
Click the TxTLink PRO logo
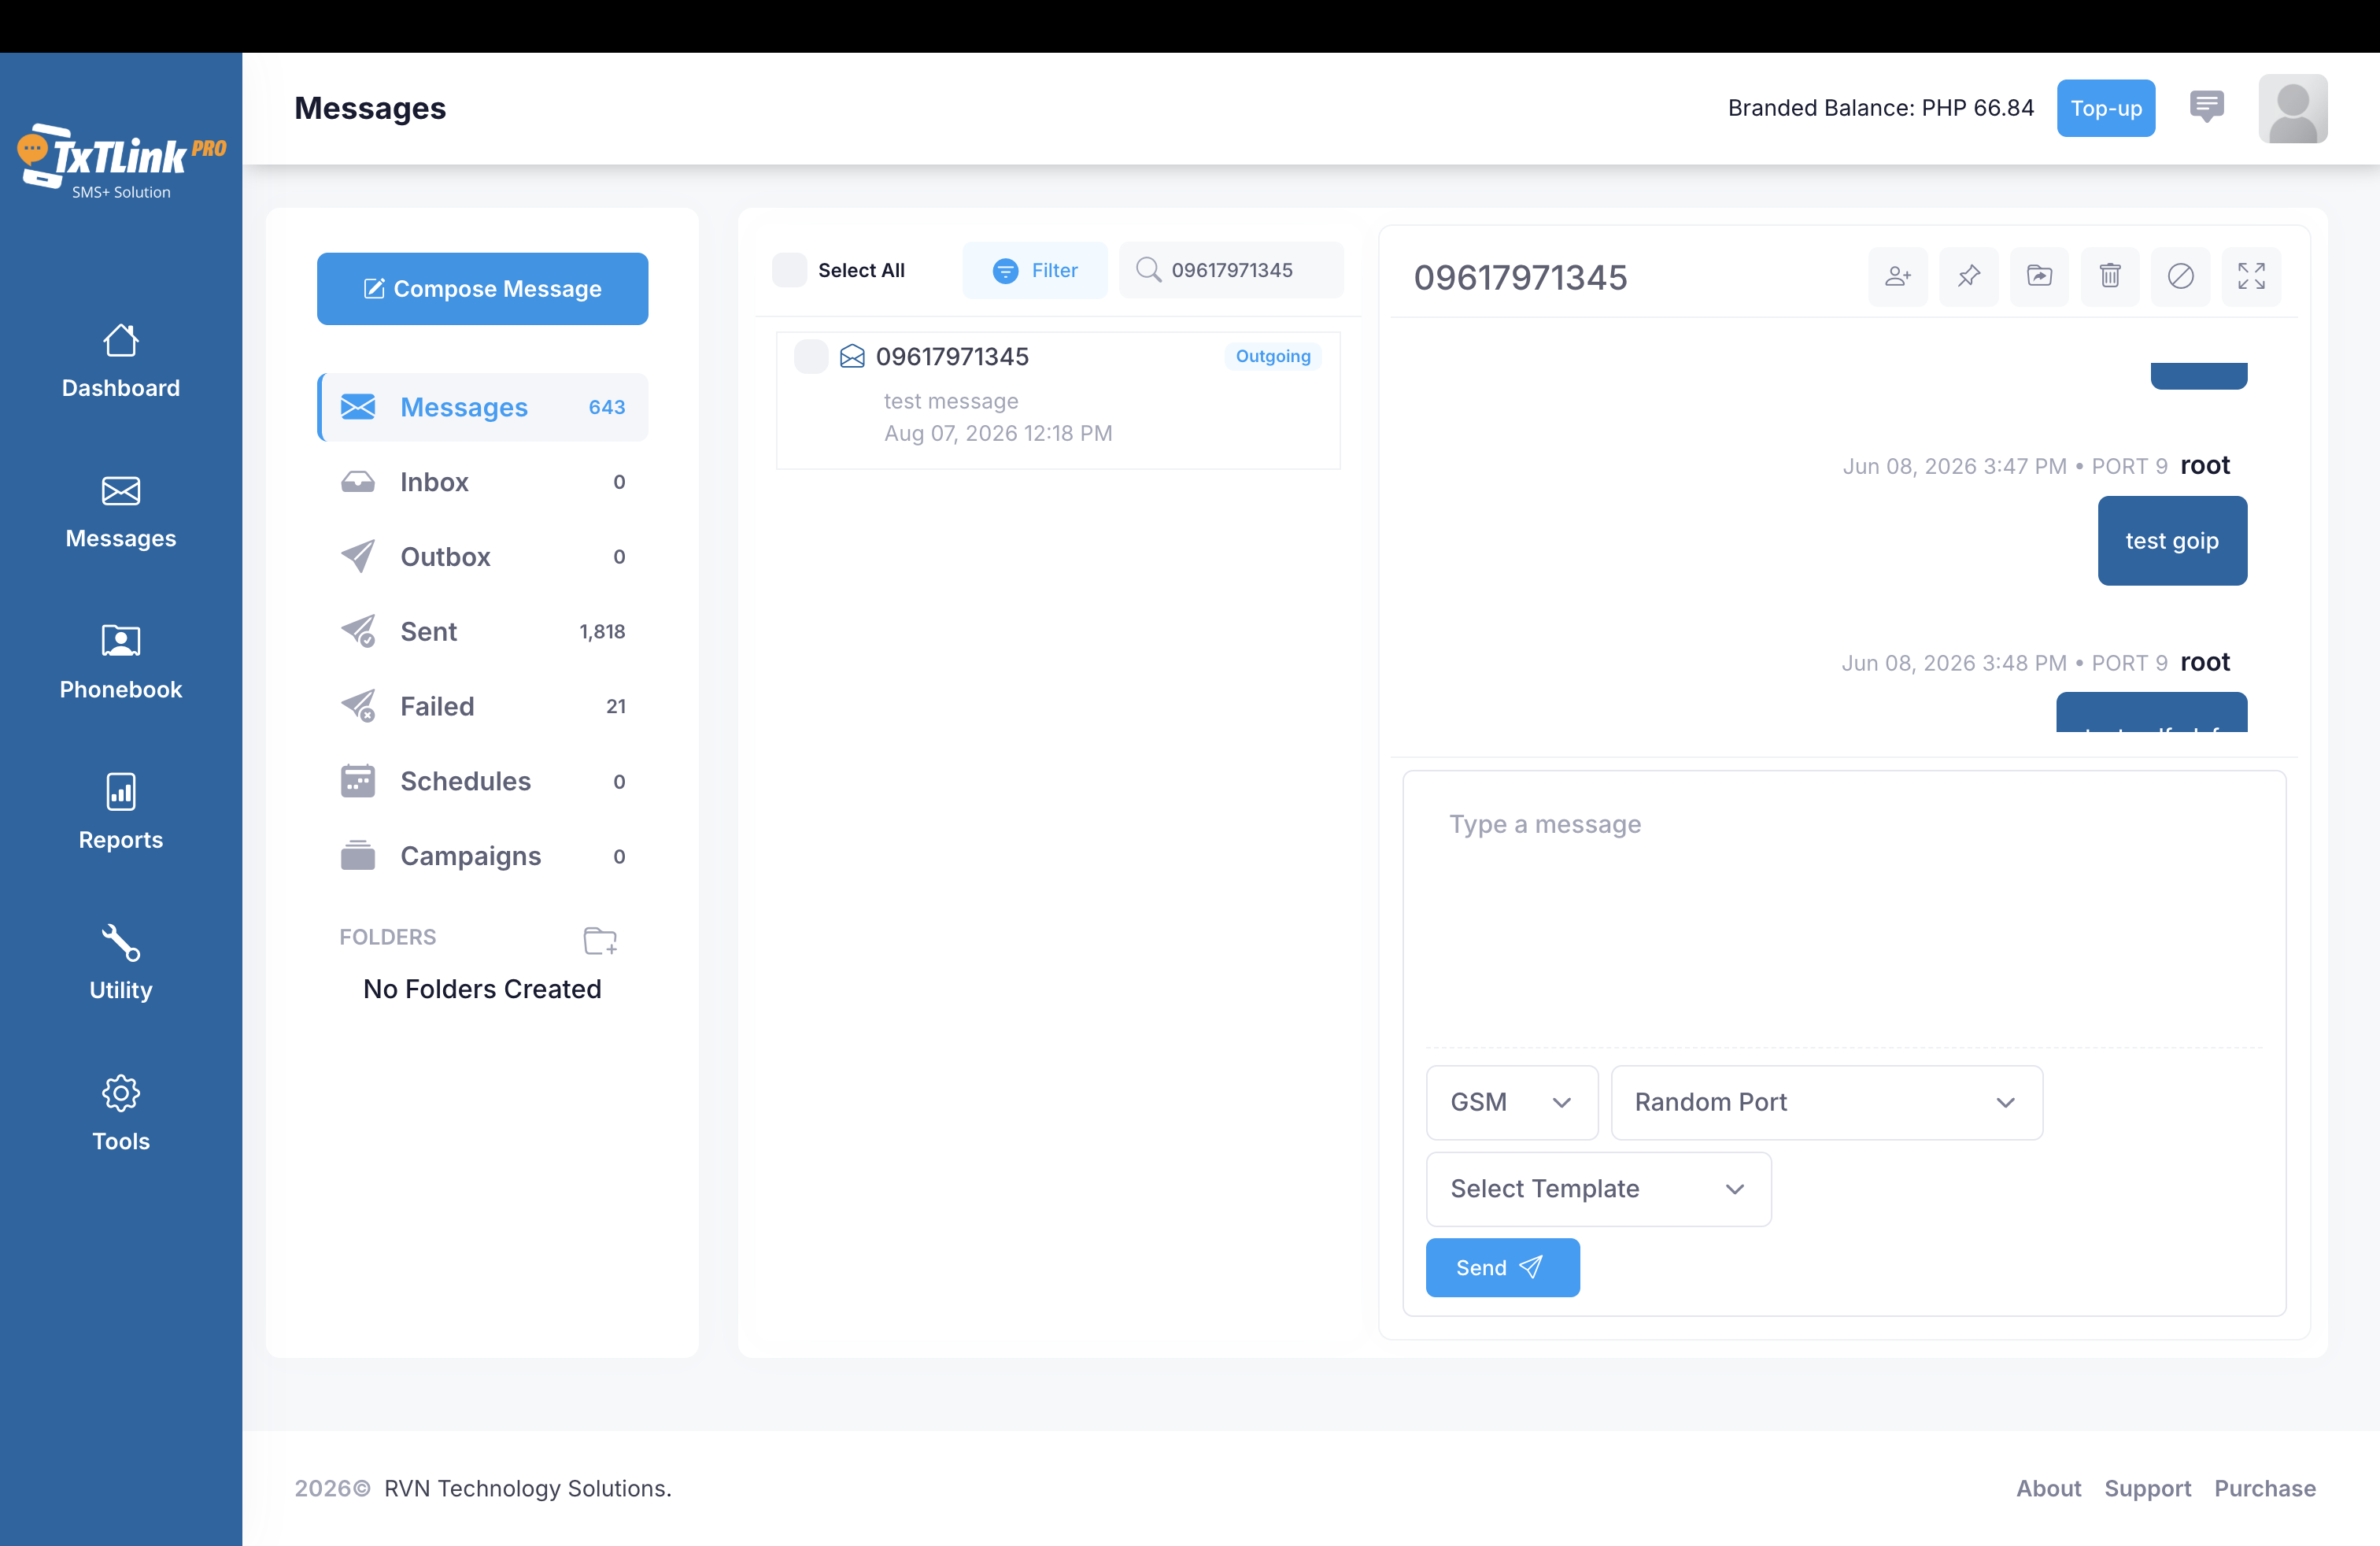[121, 160]
